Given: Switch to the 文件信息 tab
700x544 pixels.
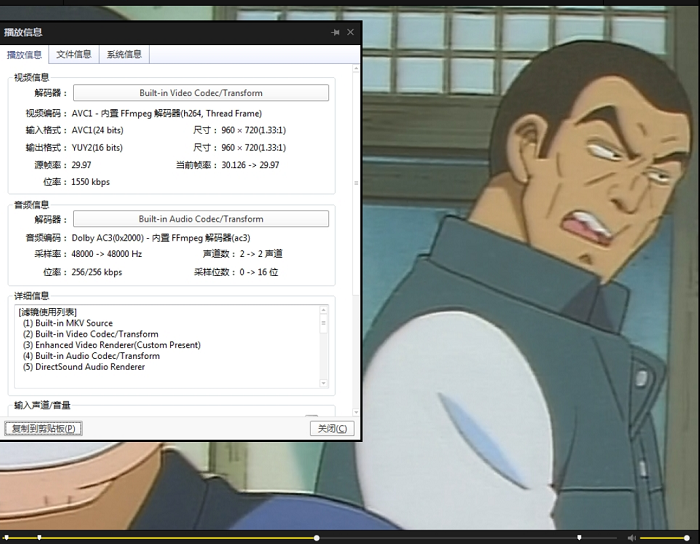Looking at the screenshot, I should 74,55.
